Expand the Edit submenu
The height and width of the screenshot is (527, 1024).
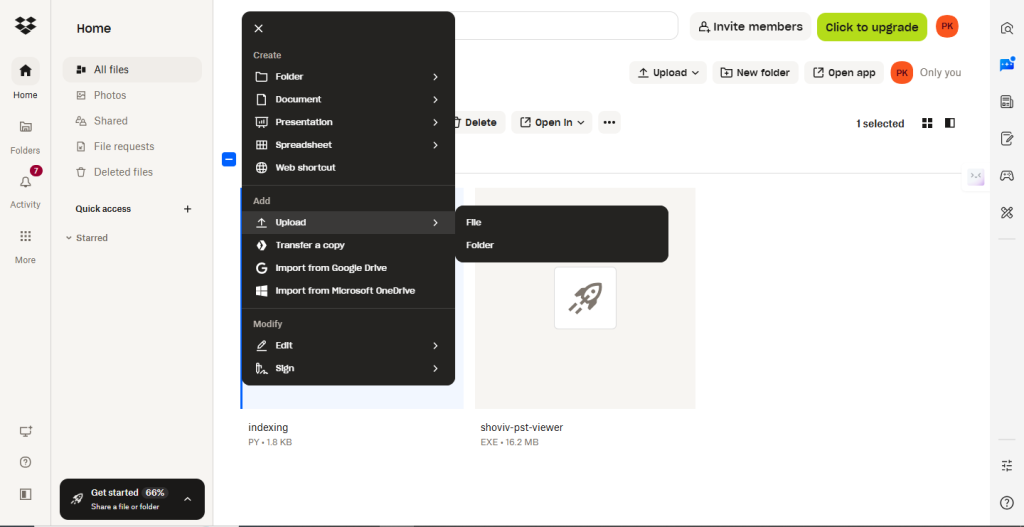[x=348, y=345]
